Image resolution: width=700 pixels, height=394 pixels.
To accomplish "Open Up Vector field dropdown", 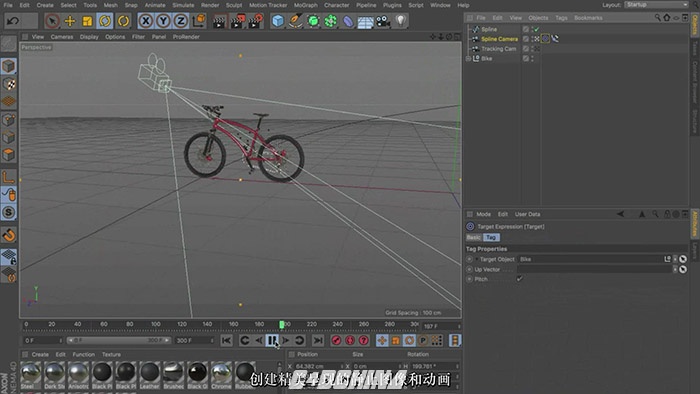I will coord(675,269).
